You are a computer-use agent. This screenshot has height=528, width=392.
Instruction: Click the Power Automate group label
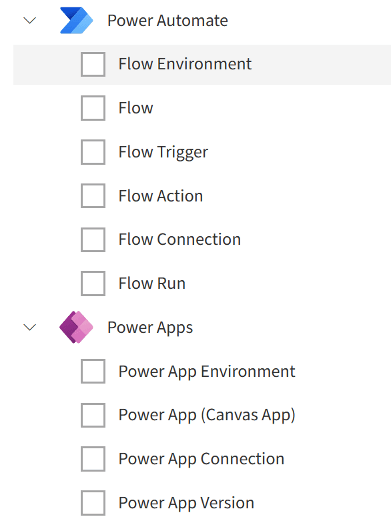tap(168, 21)
